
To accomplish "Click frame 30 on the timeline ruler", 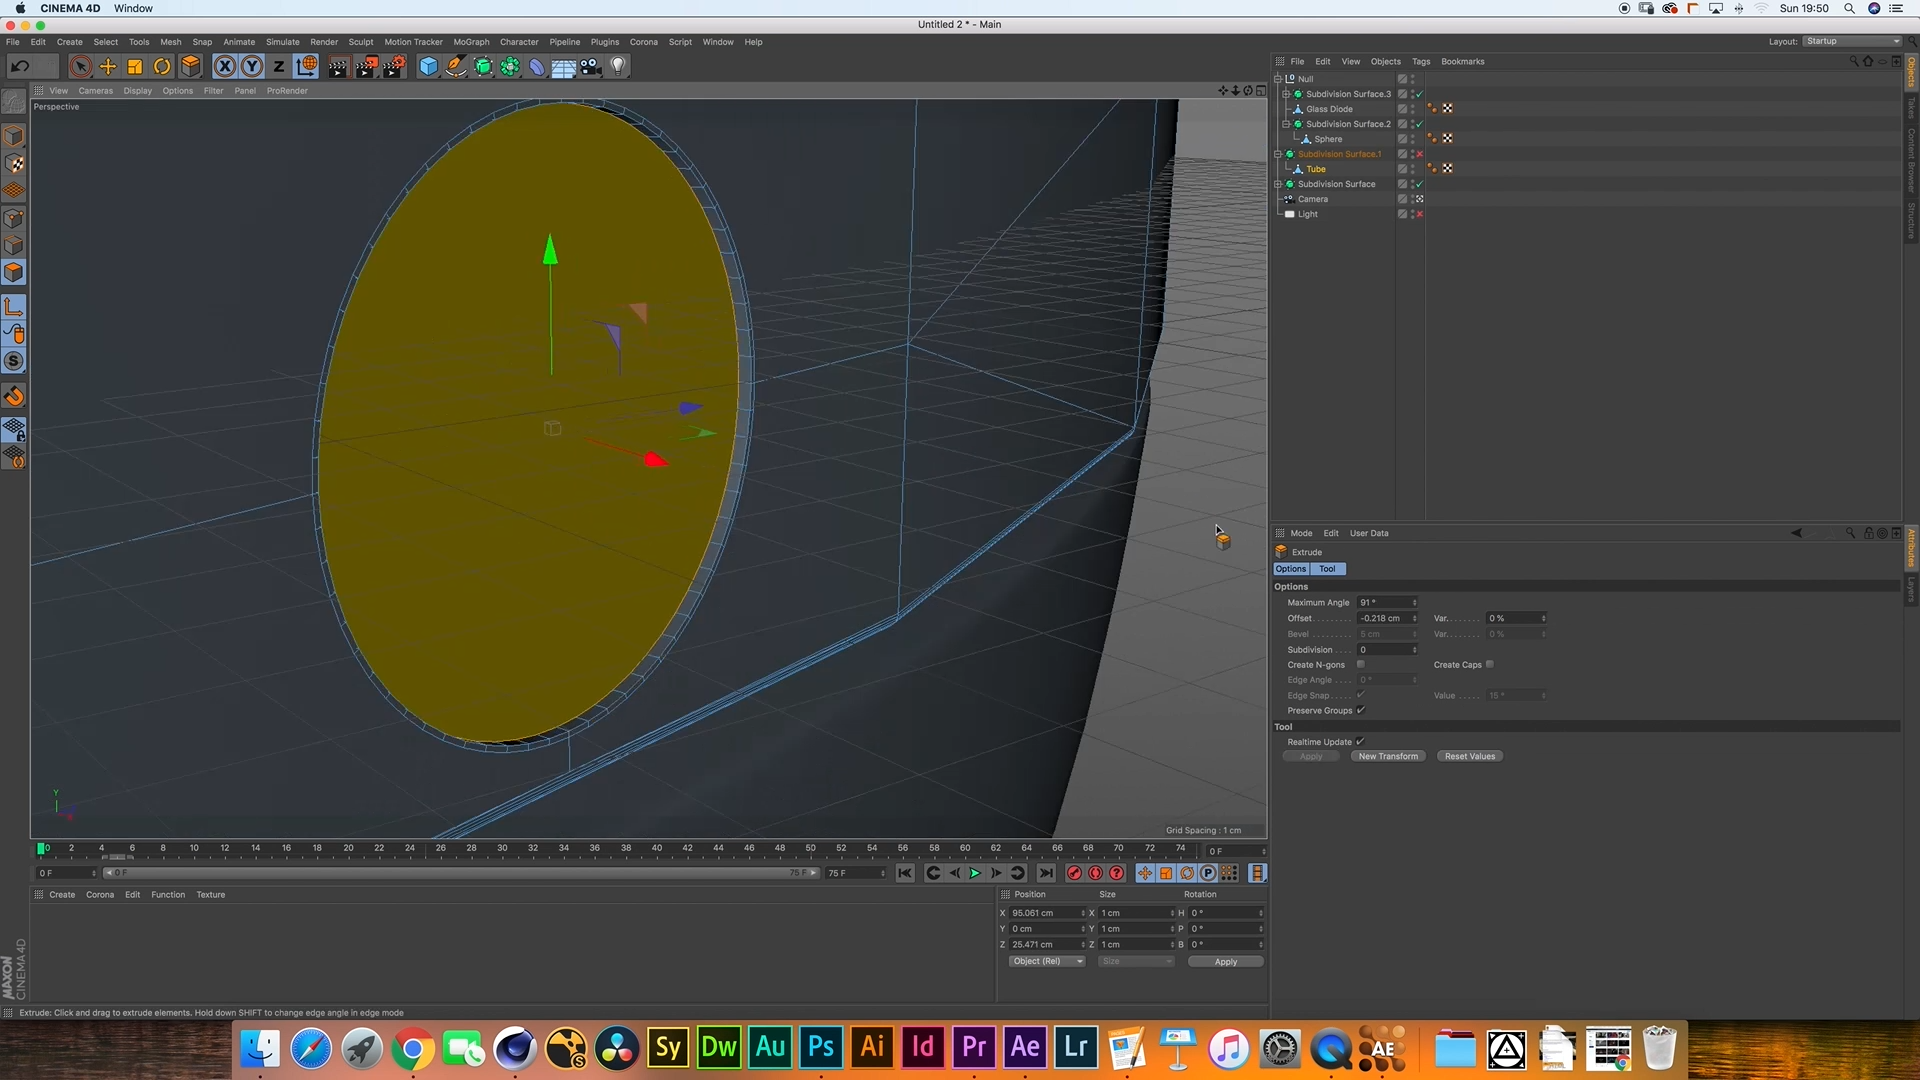I will 502,848.
